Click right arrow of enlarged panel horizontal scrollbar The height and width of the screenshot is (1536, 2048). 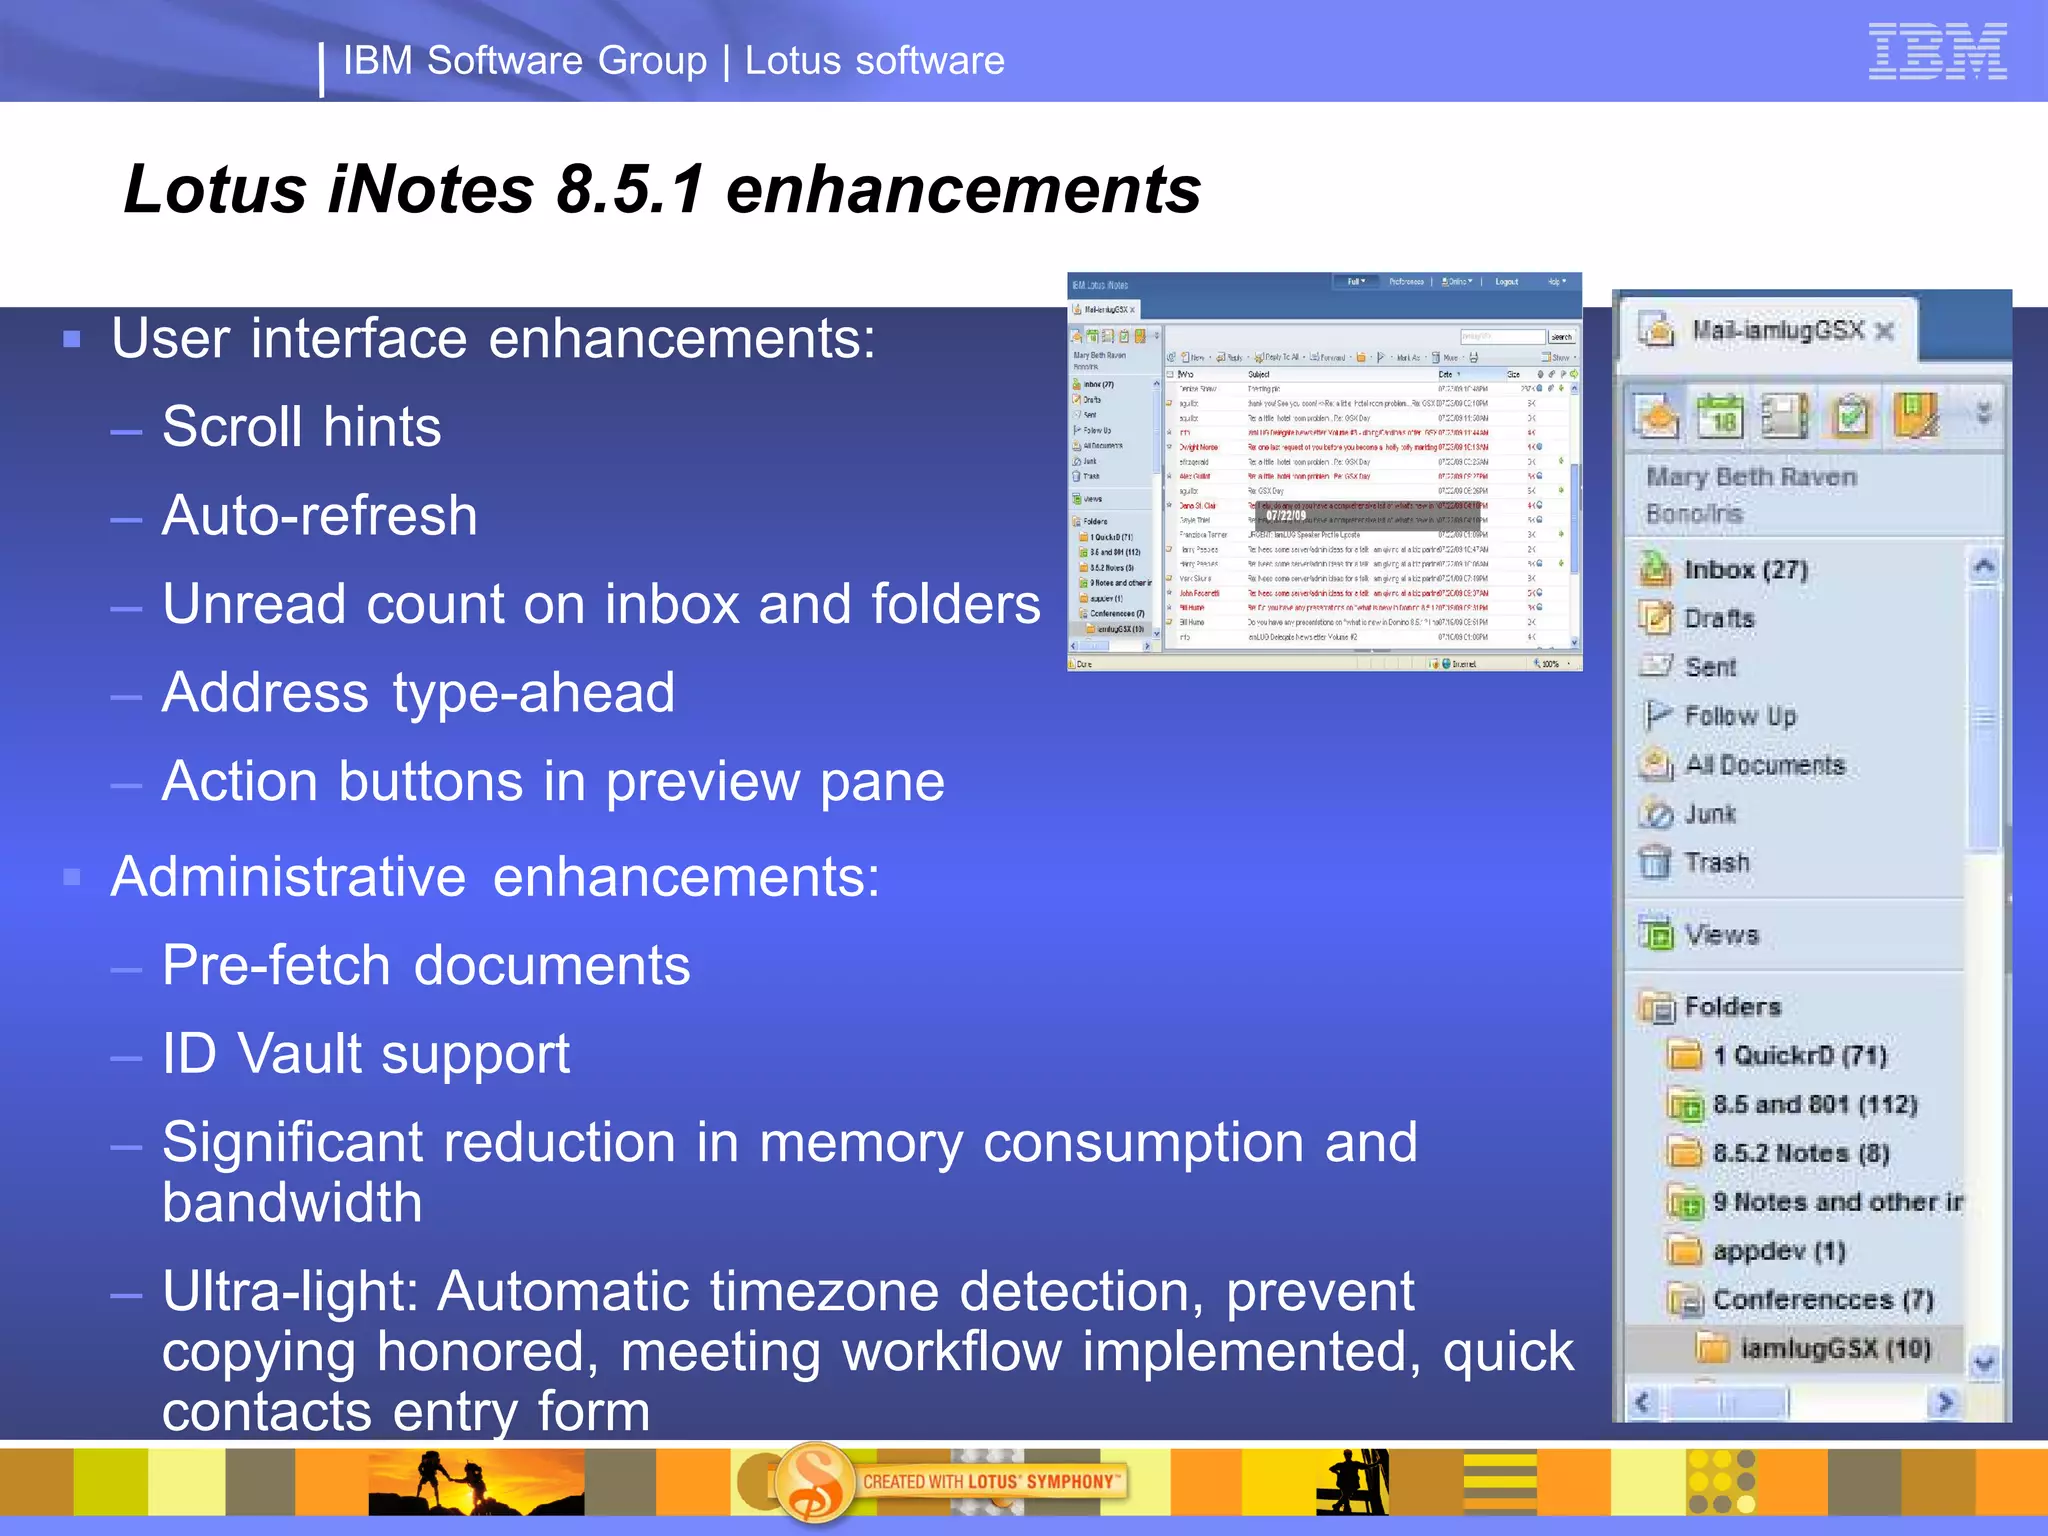(1945, 1403)
